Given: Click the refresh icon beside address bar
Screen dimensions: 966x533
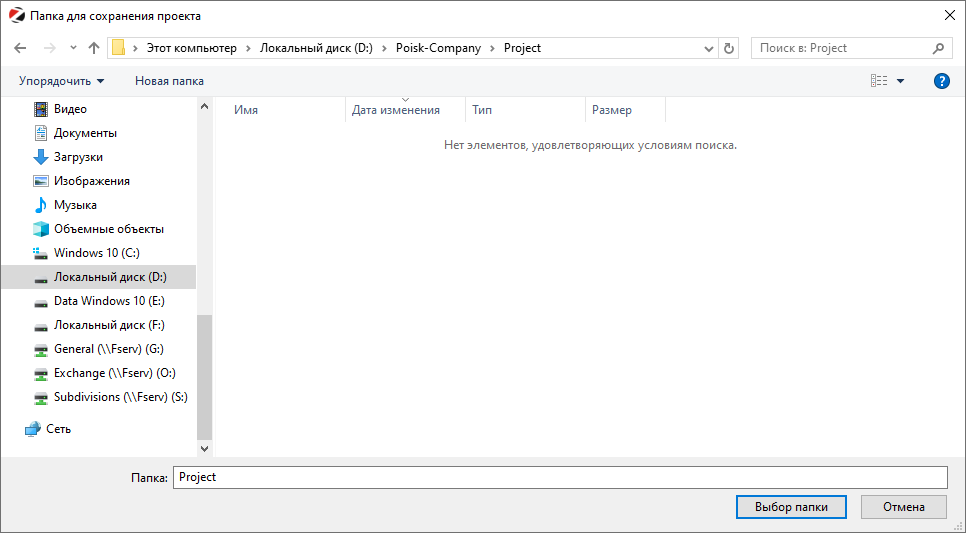Looking at the screenshot, I should [x=729, y=48].
